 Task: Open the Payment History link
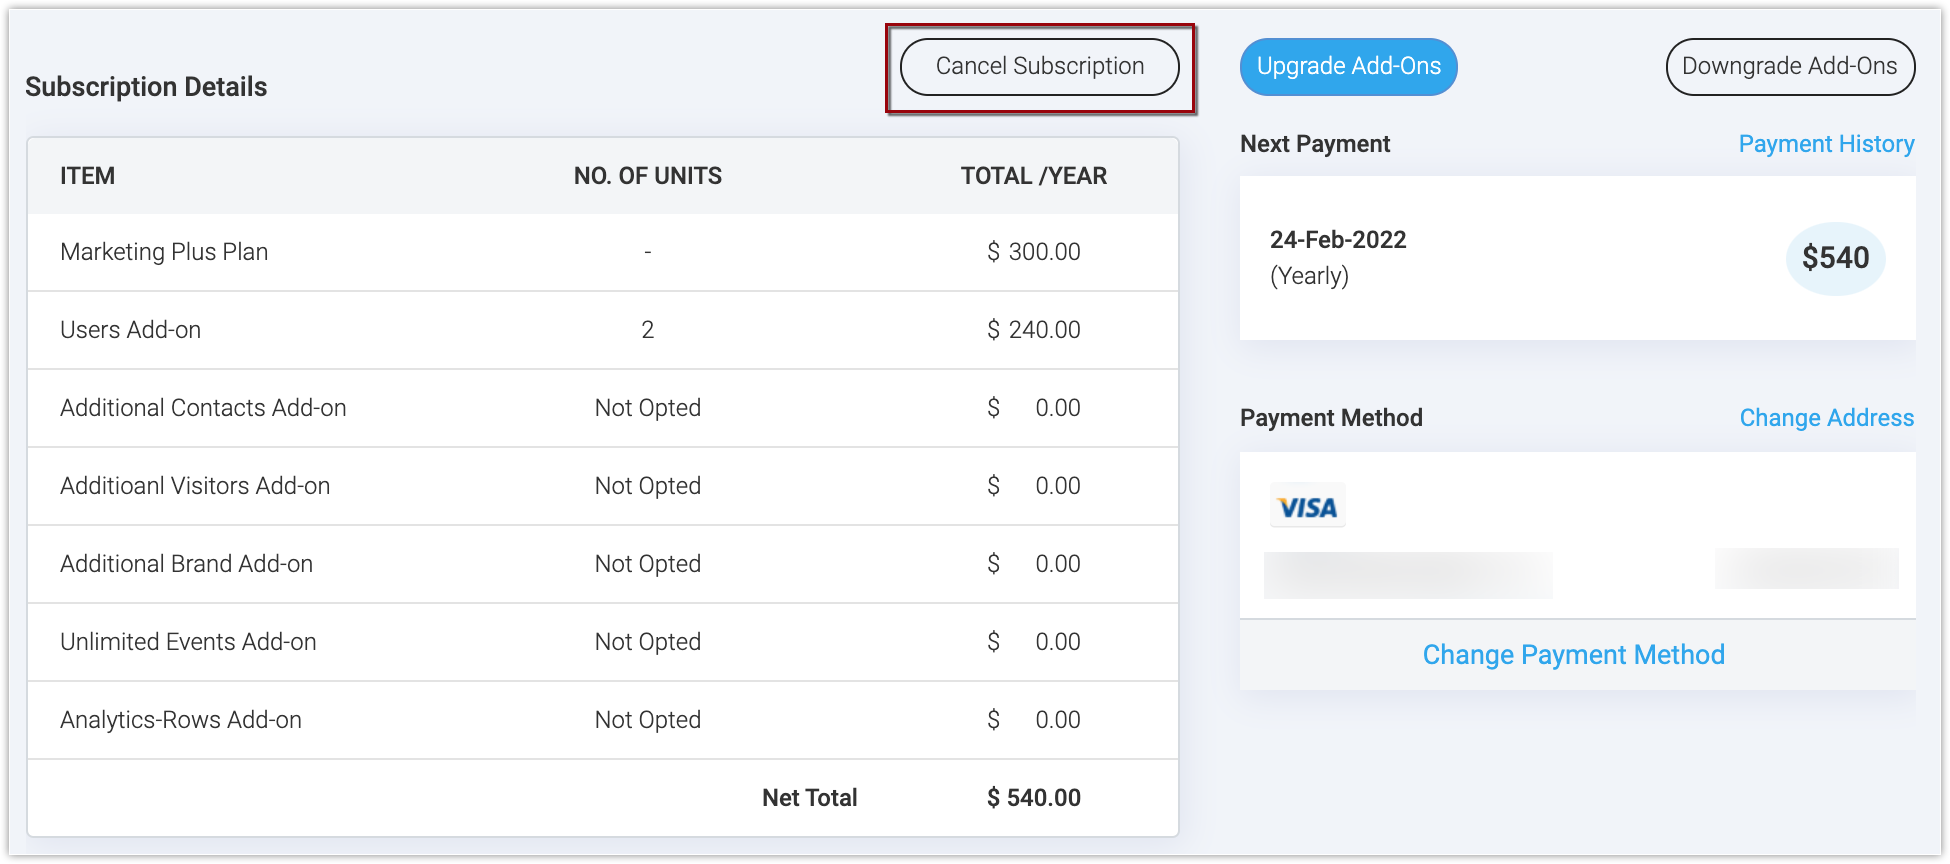[x=1826, y=144]
